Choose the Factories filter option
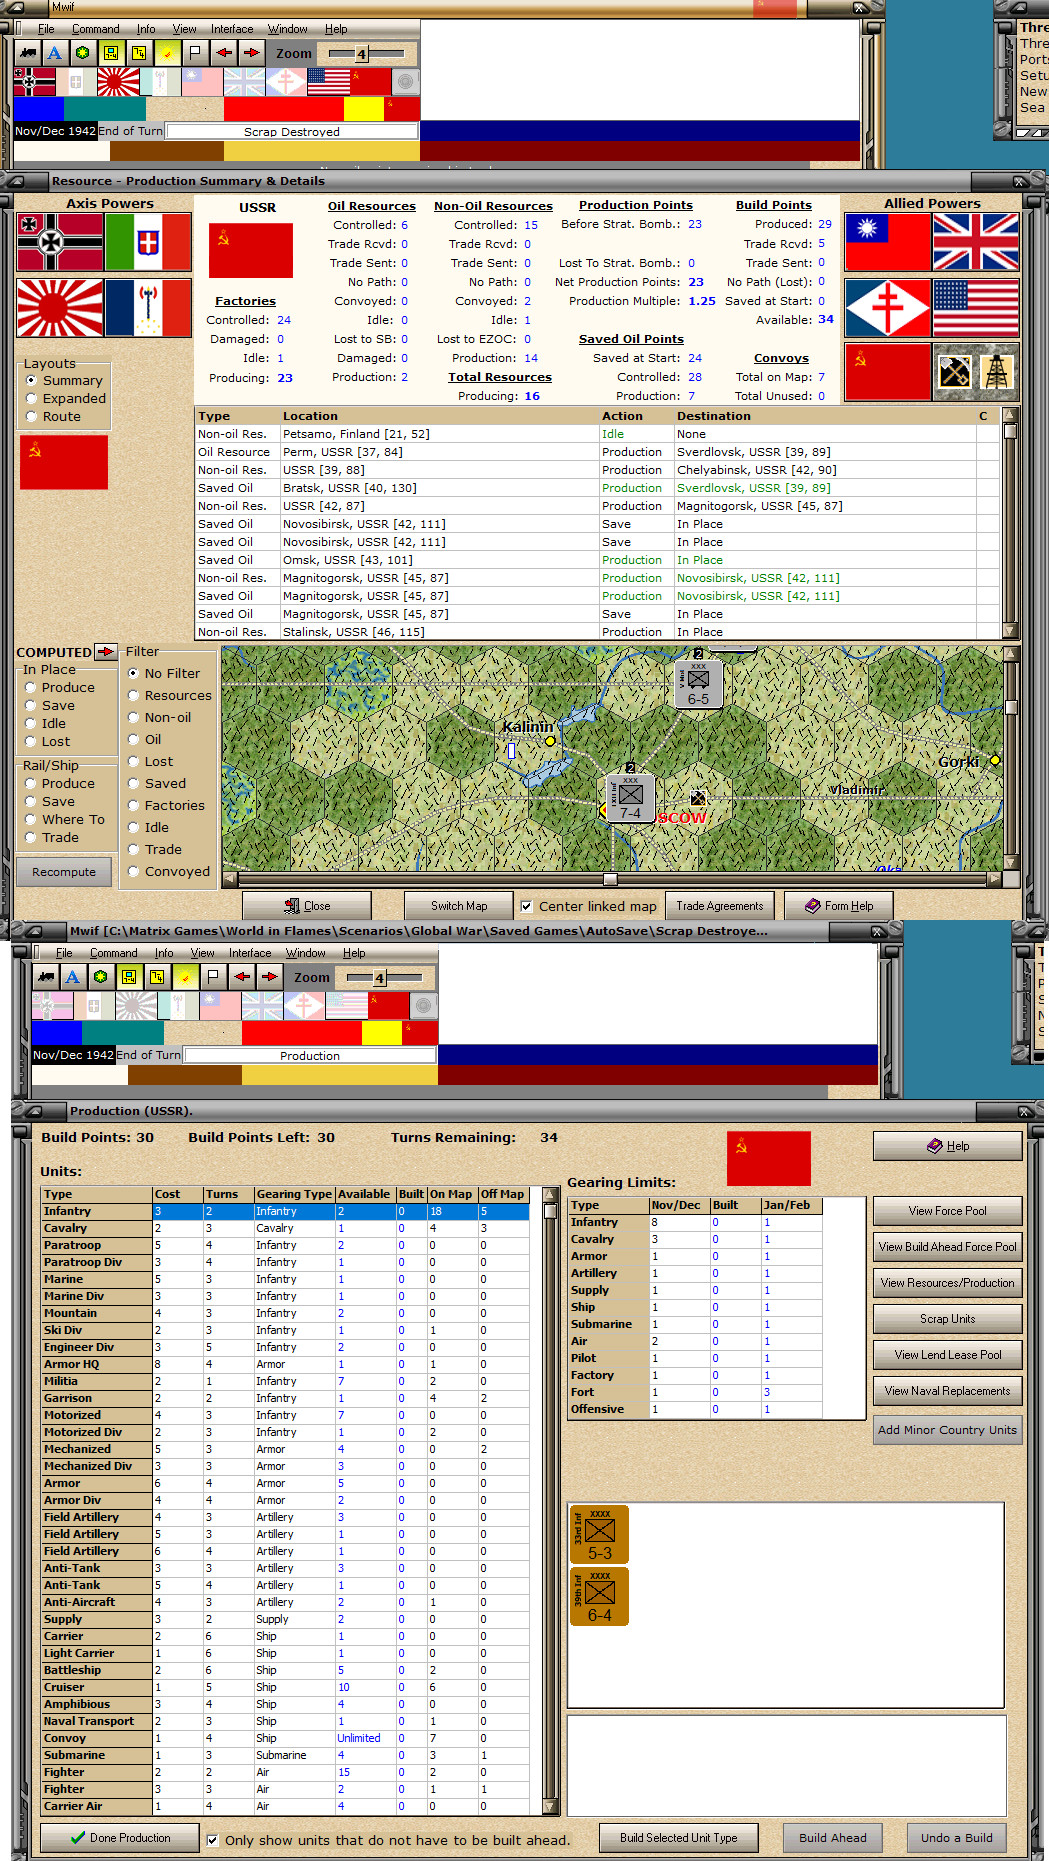 coord(133,805)
